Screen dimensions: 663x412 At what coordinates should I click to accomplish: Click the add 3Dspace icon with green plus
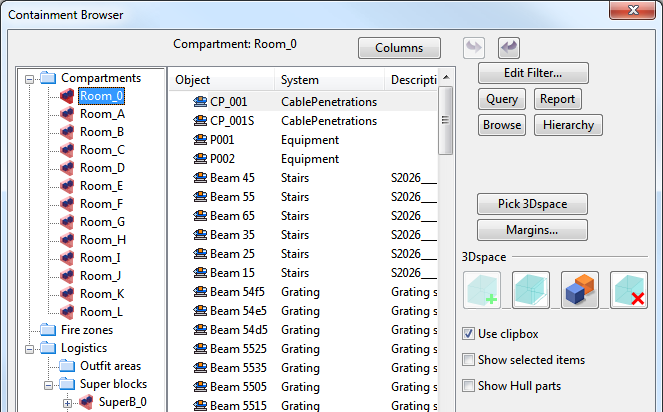click(x=482, y=290)
